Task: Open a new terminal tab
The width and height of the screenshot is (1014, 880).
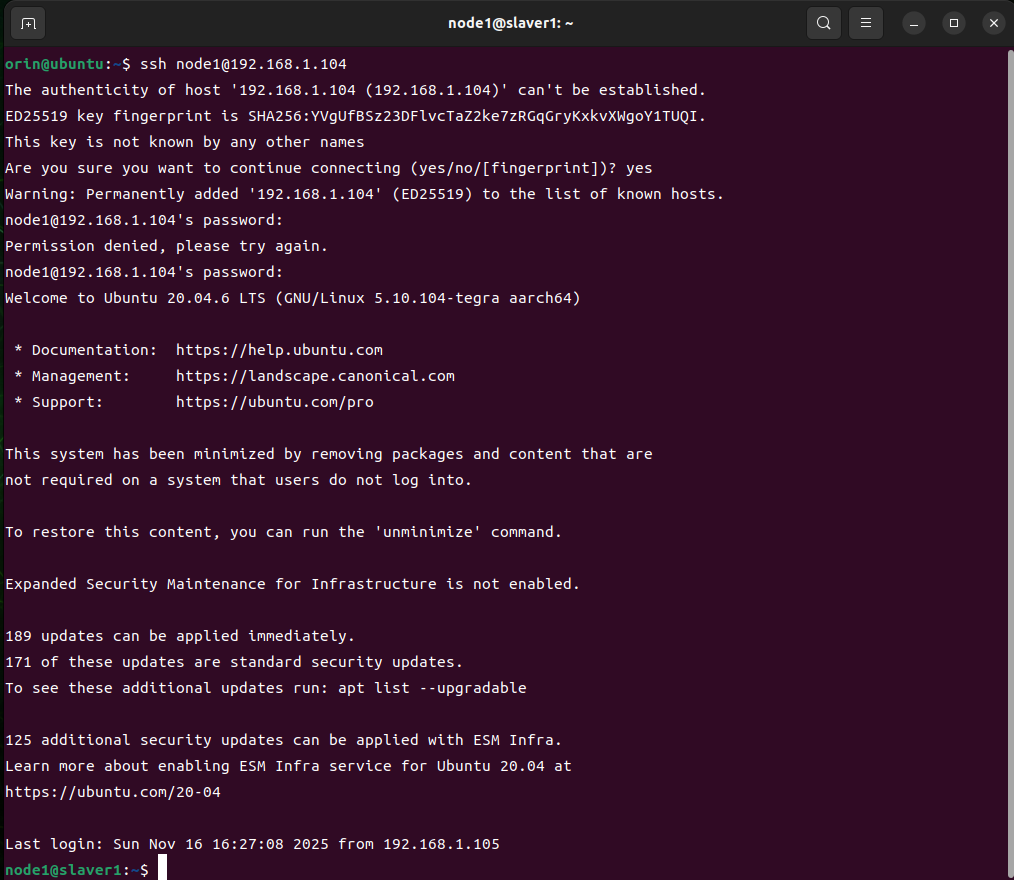Action: (x=28, y=23)
